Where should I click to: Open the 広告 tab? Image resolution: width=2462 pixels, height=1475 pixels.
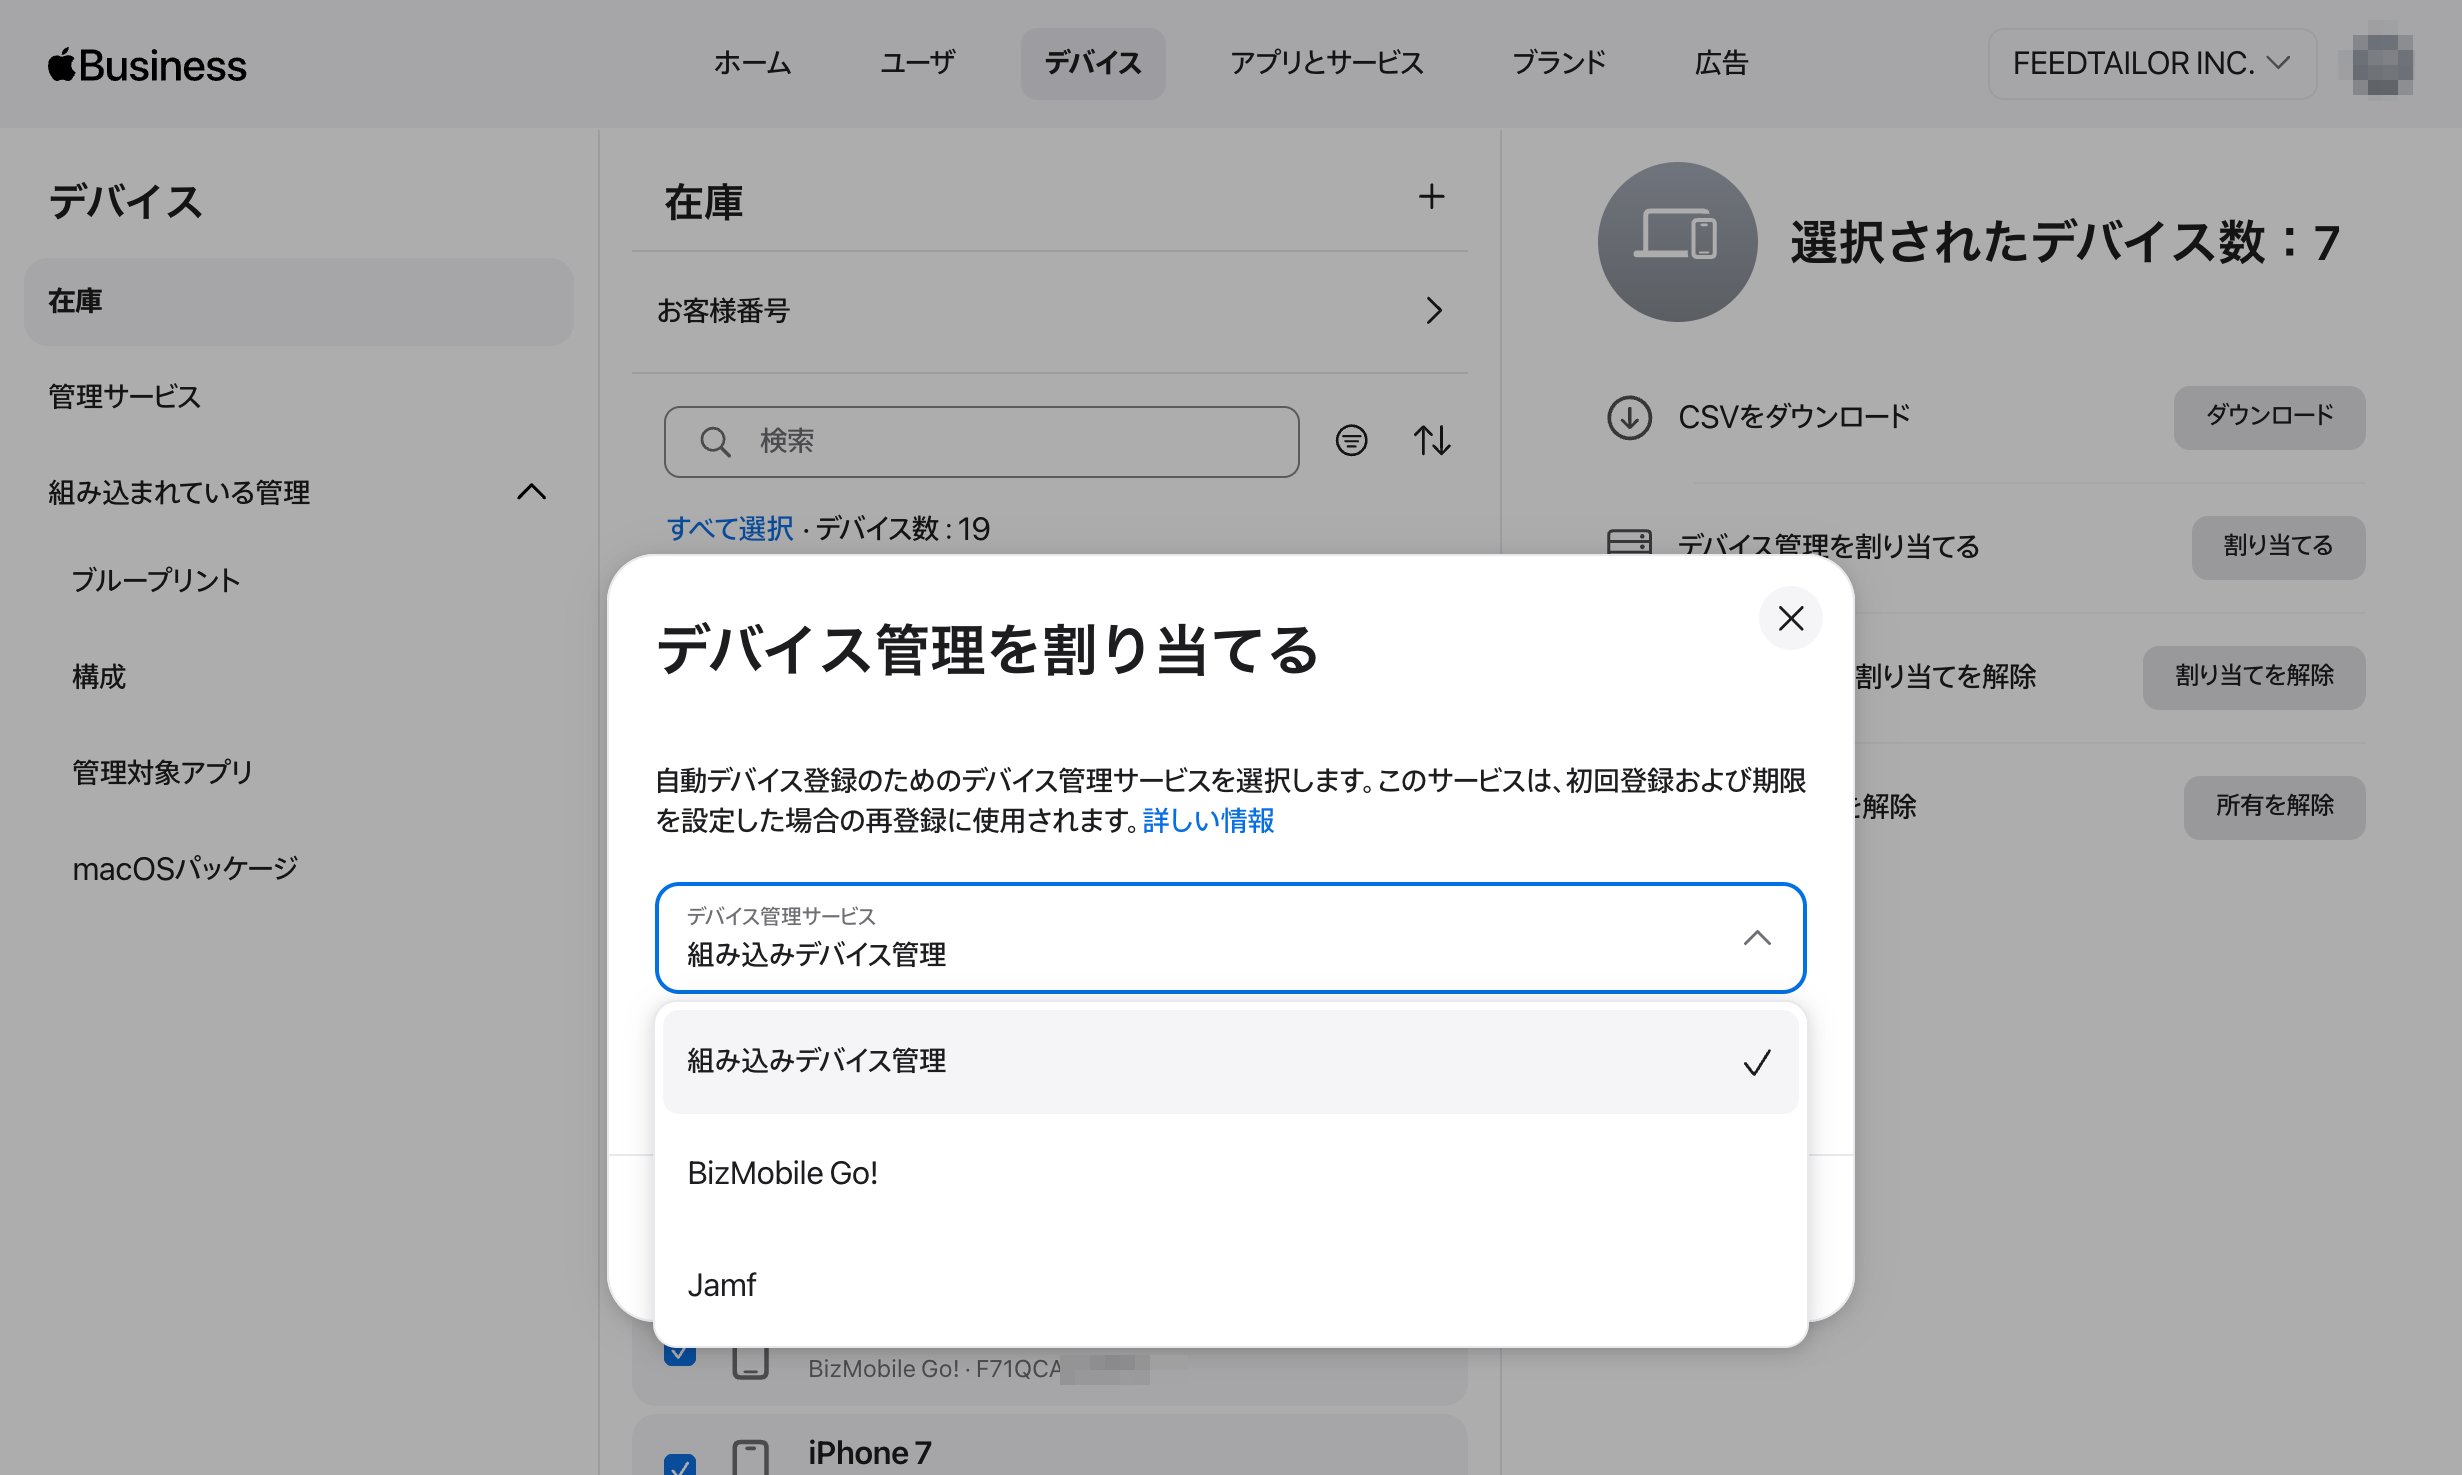coord(1720,63)
